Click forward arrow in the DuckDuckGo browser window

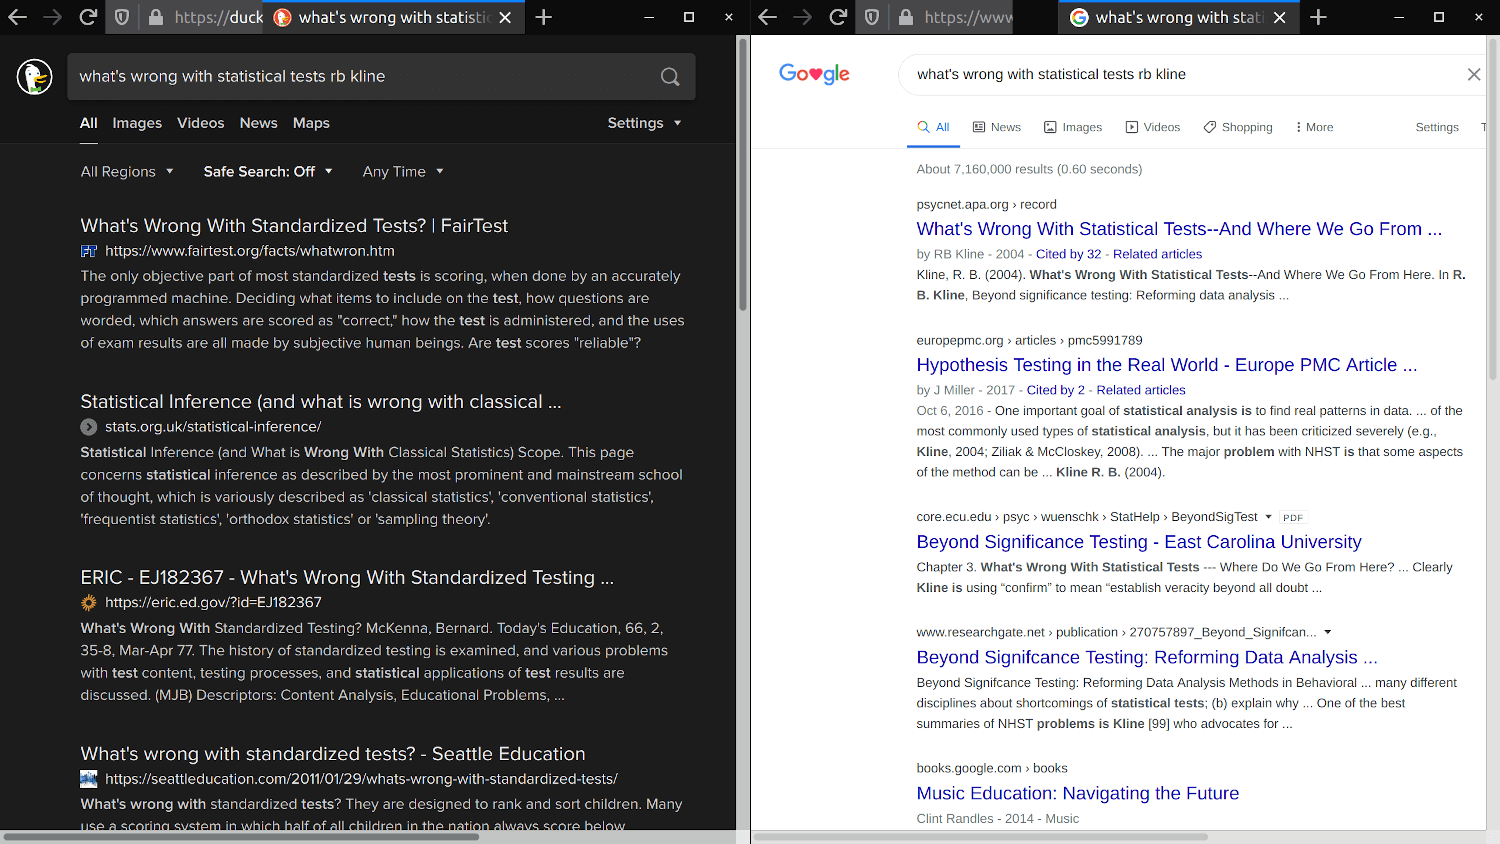point(52,17)
